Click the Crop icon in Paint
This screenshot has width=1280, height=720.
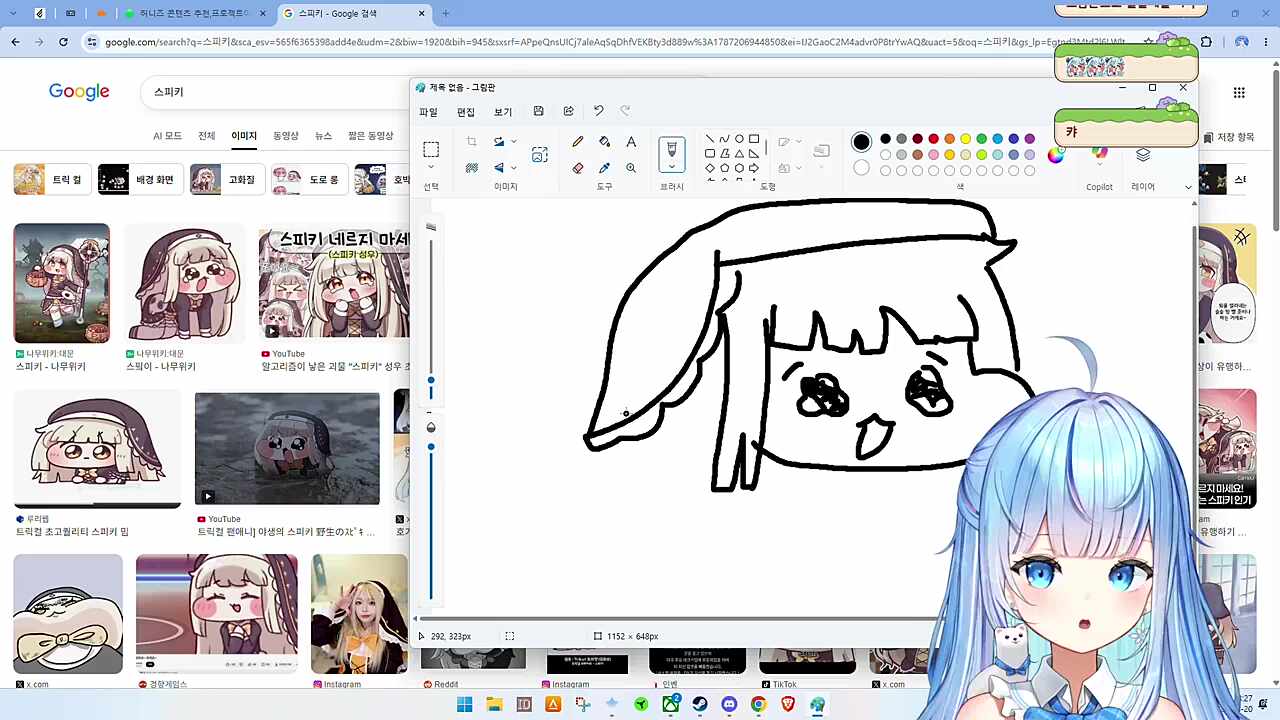point(471,142)
